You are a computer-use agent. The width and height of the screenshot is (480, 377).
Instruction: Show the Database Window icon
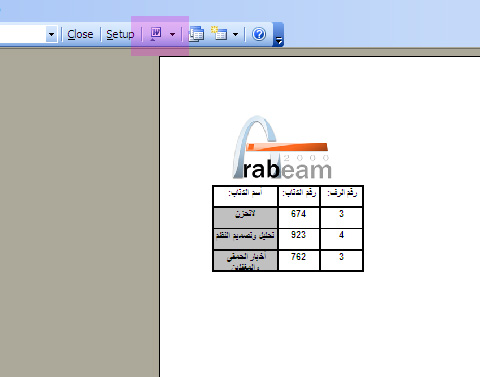tap(196, 34)
